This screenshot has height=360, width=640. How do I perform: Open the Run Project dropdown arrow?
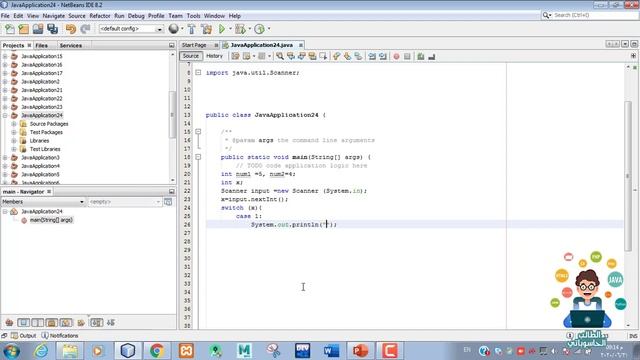230,29
